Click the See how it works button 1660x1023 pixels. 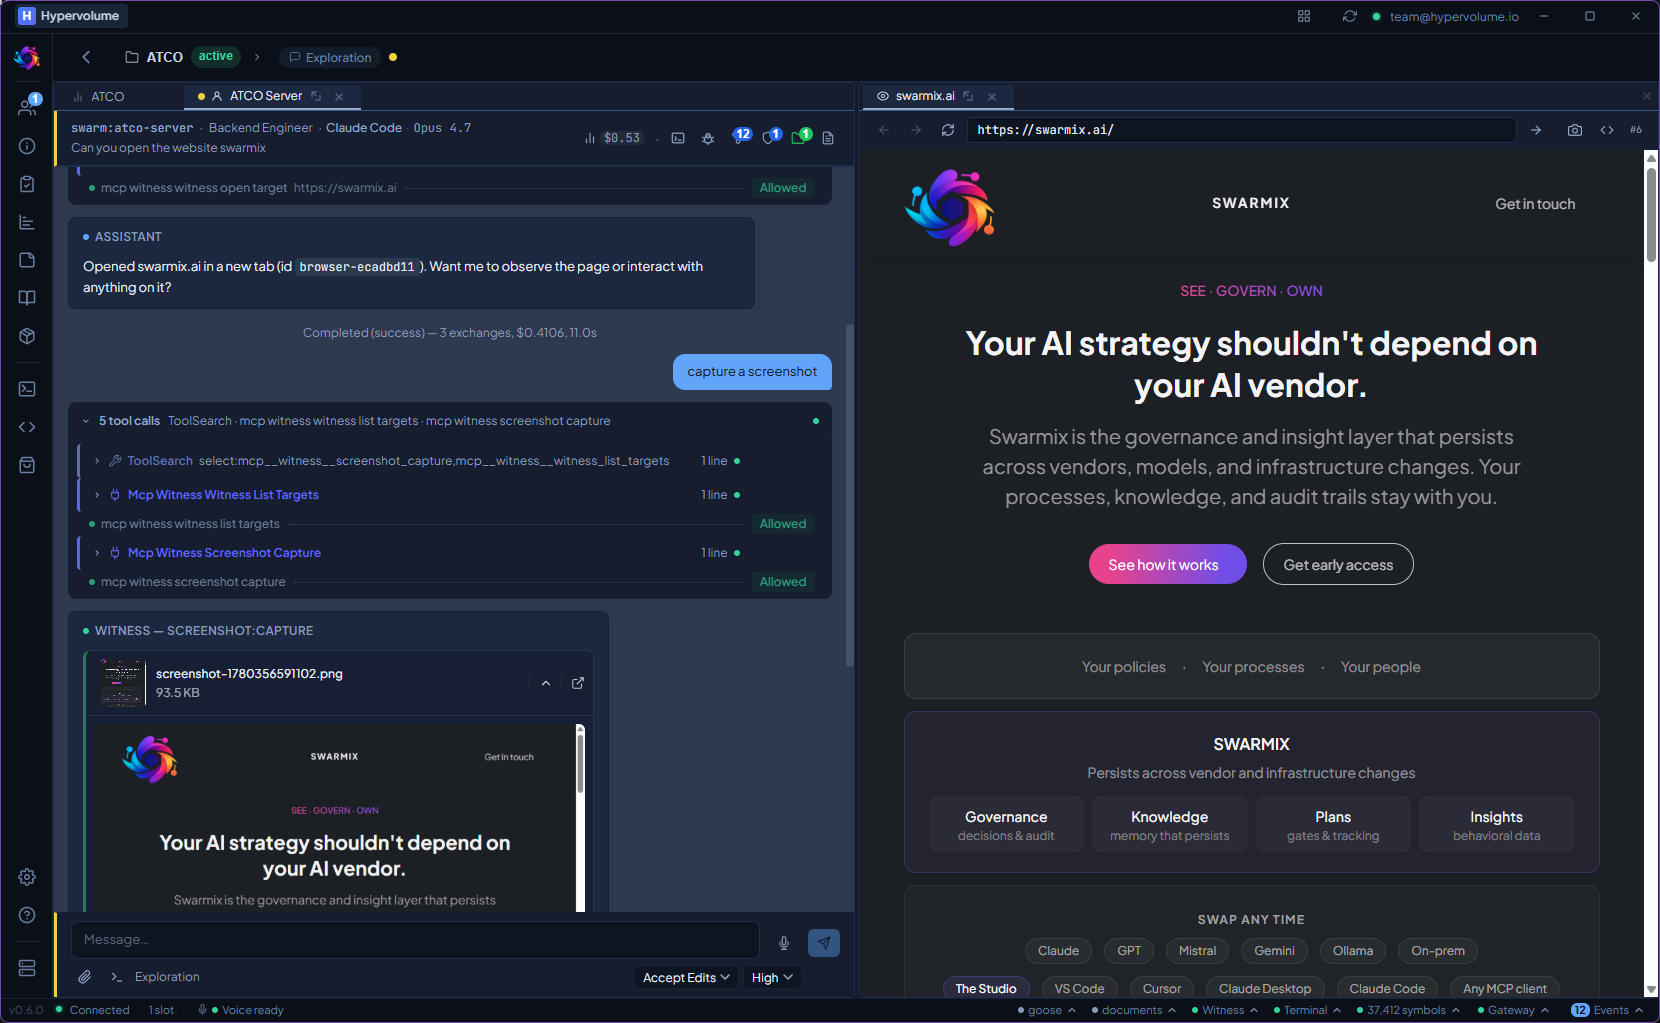(x=1167, y=564)
